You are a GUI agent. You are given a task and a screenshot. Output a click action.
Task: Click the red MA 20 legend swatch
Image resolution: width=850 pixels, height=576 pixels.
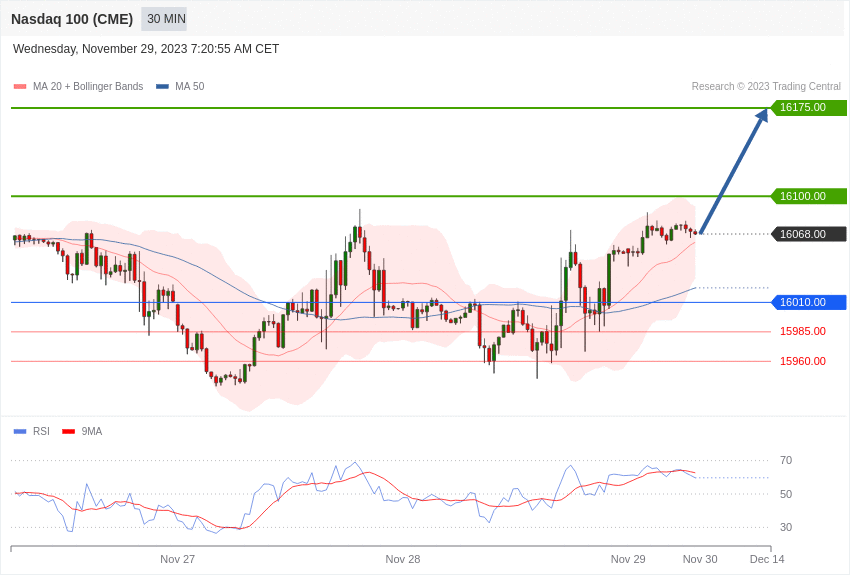tap(20, 87)
